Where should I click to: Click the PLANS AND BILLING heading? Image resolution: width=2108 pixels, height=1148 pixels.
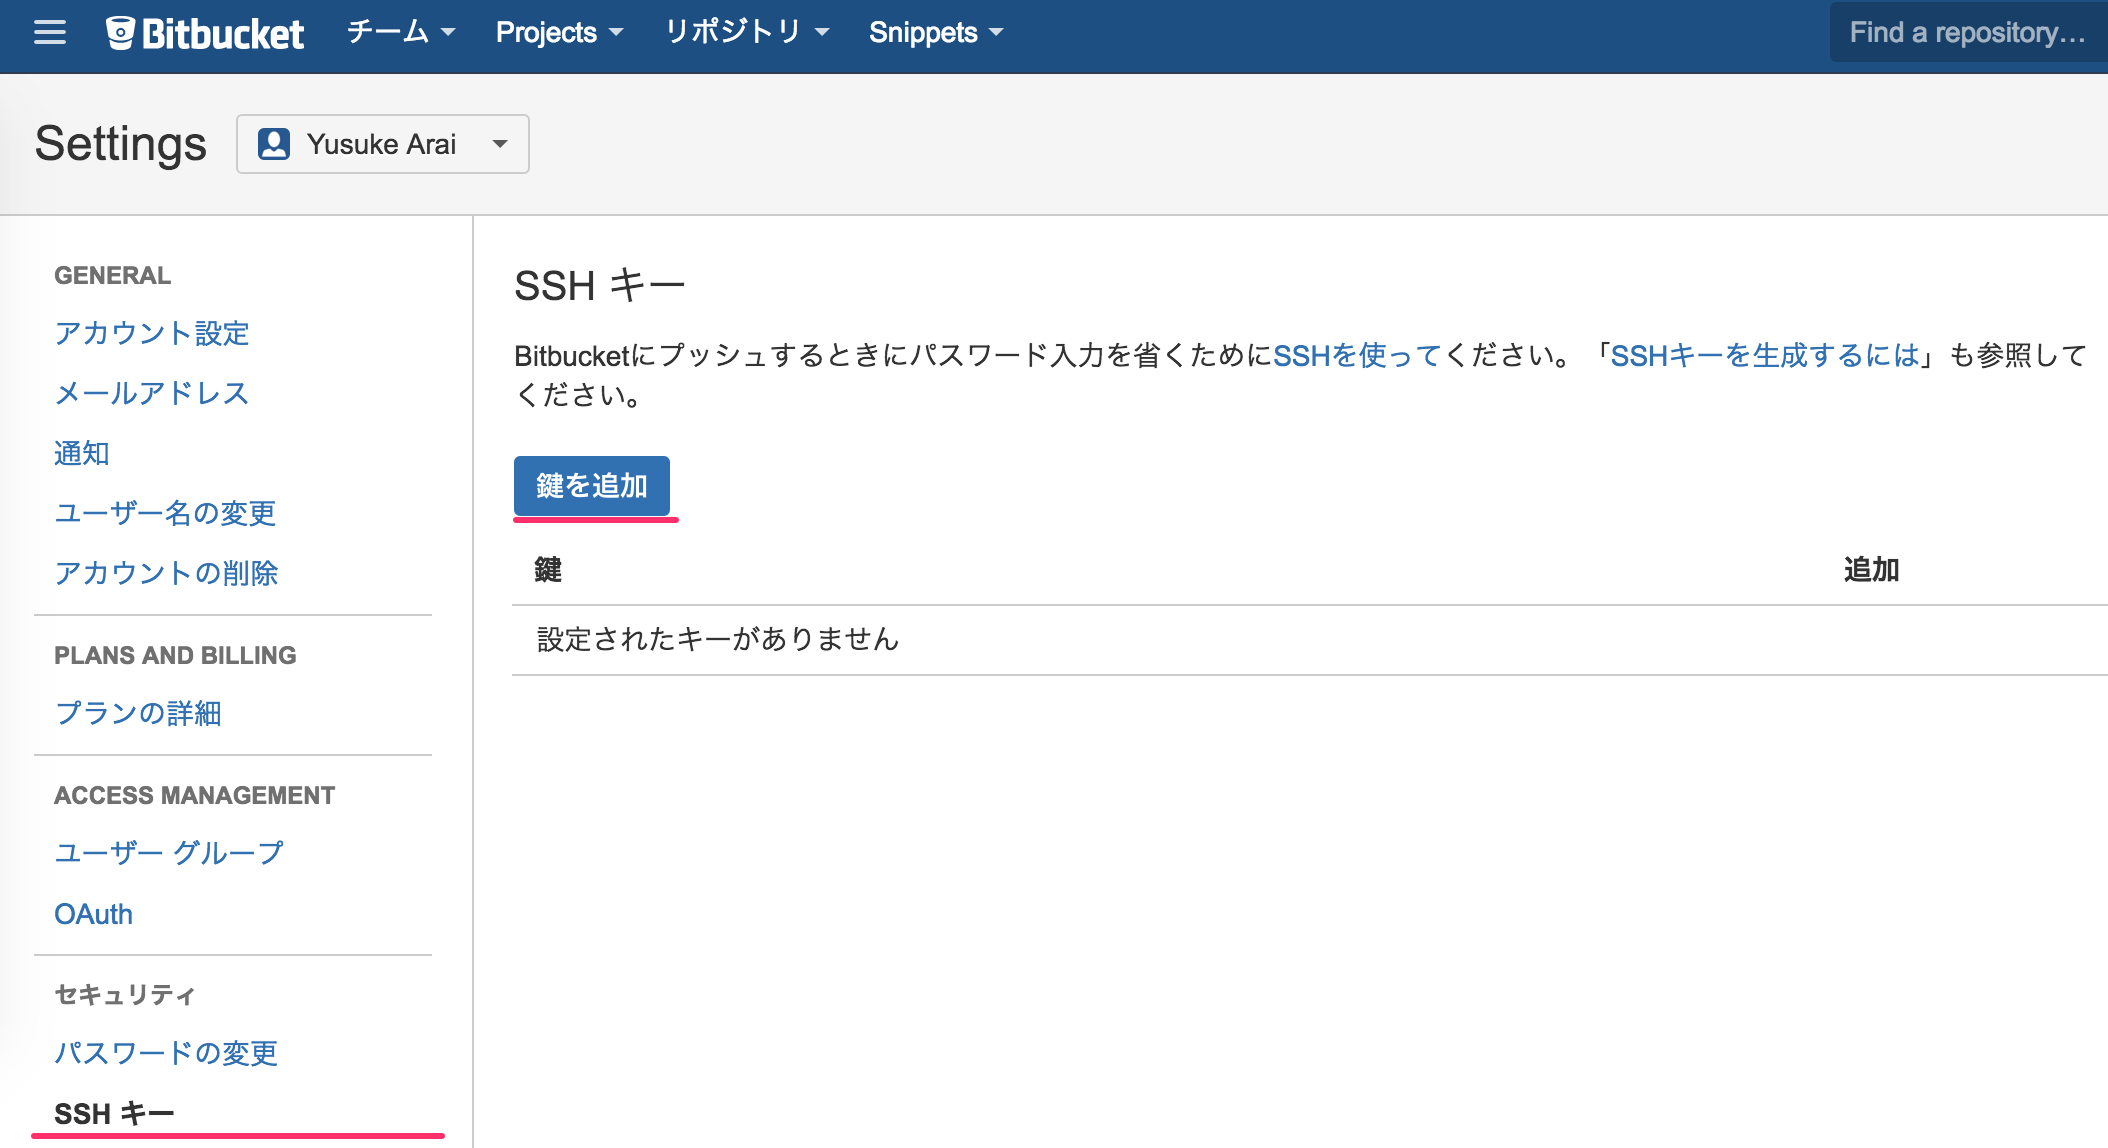[176, 655]
